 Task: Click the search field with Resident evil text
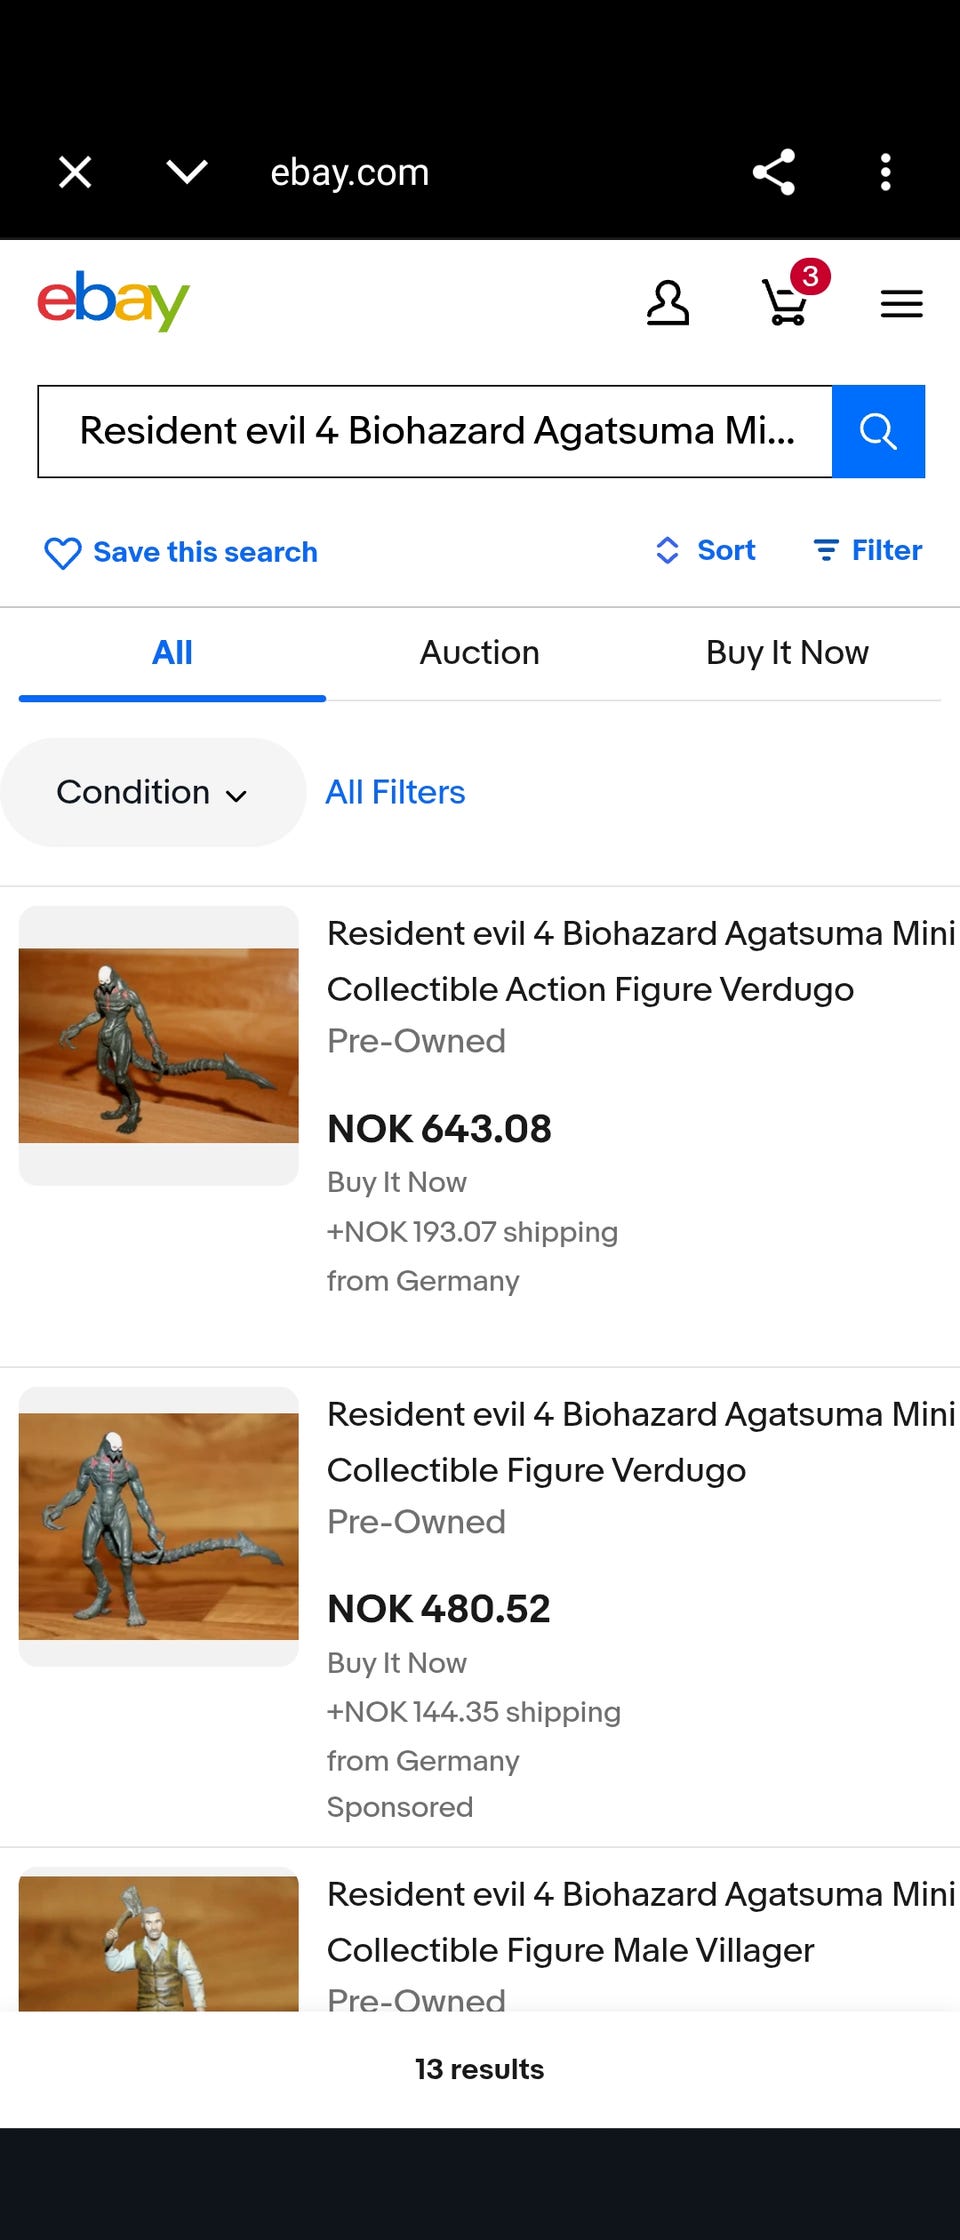click(x=435, y=431)
